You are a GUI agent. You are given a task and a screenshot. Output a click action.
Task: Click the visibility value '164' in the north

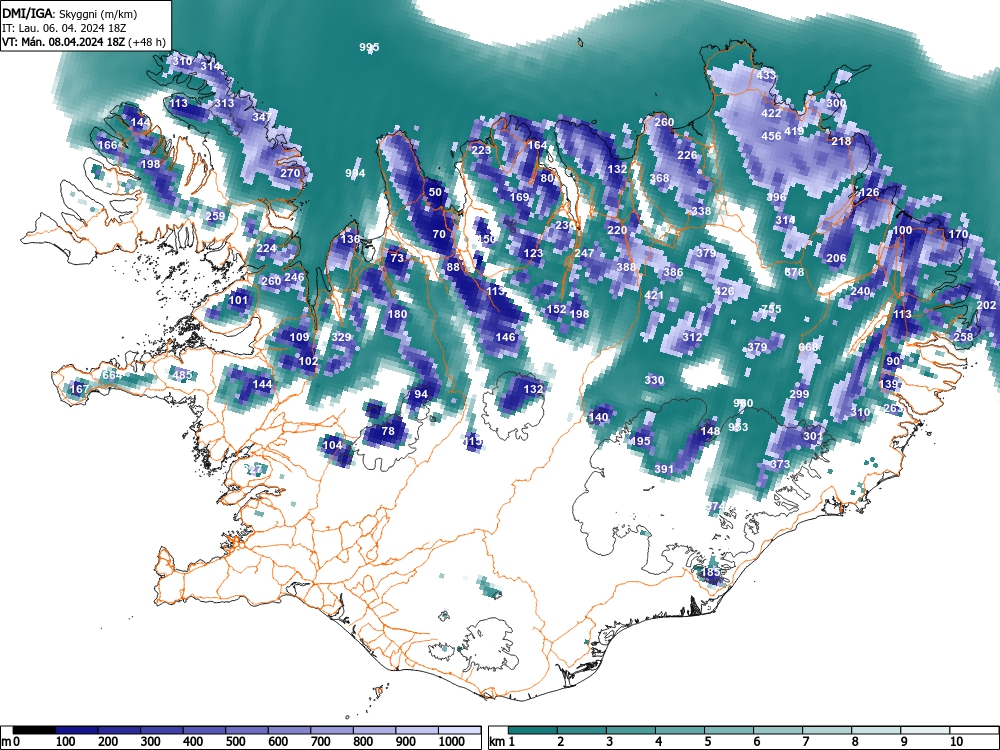pos(537,145)
